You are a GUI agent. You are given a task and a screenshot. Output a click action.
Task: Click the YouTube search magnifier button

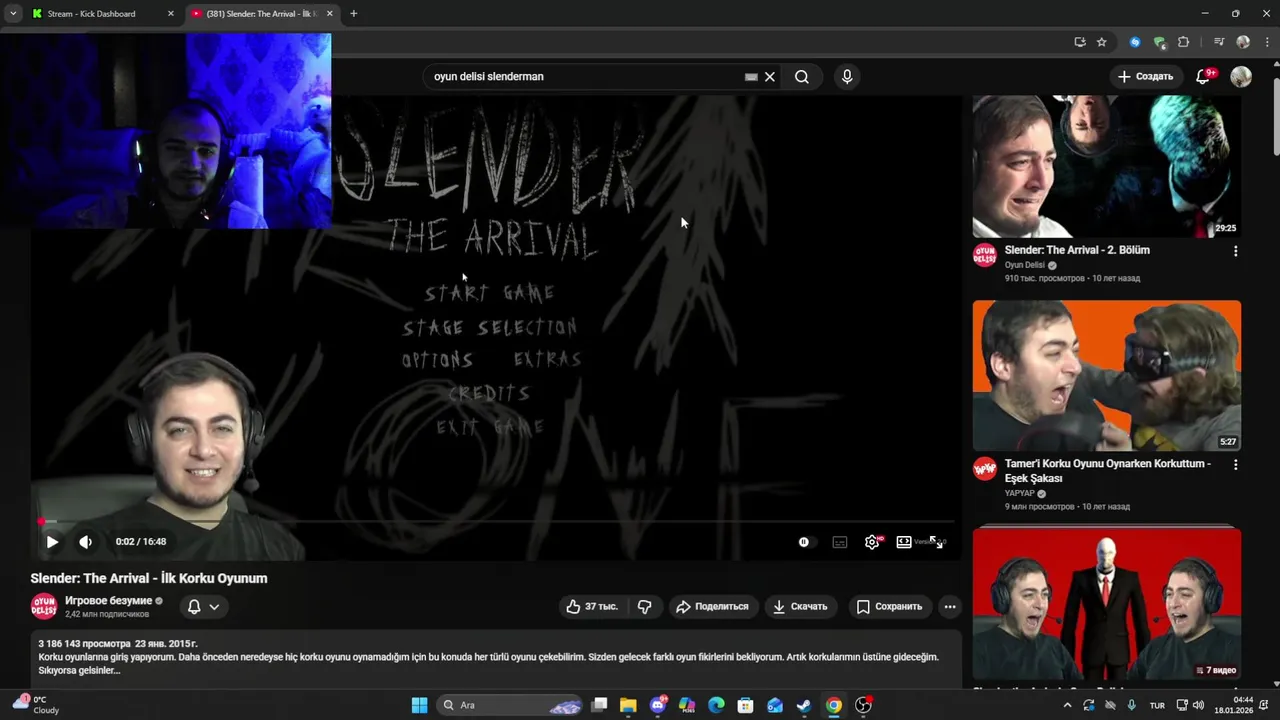tap(802, 77)
